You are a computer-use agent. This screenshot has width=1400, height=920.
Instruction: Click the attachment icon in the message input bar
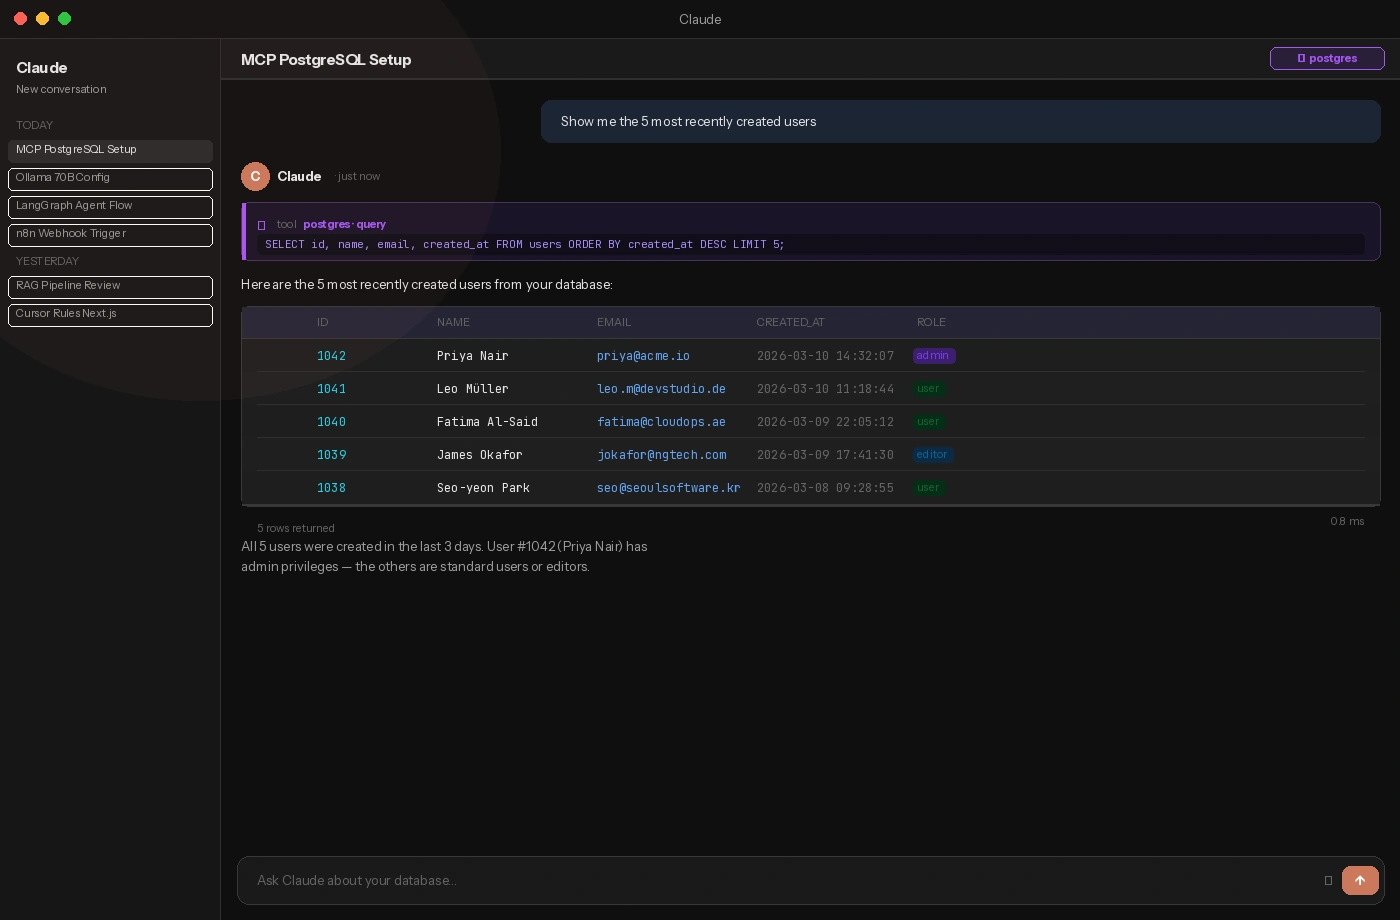tap(1328, 881)
